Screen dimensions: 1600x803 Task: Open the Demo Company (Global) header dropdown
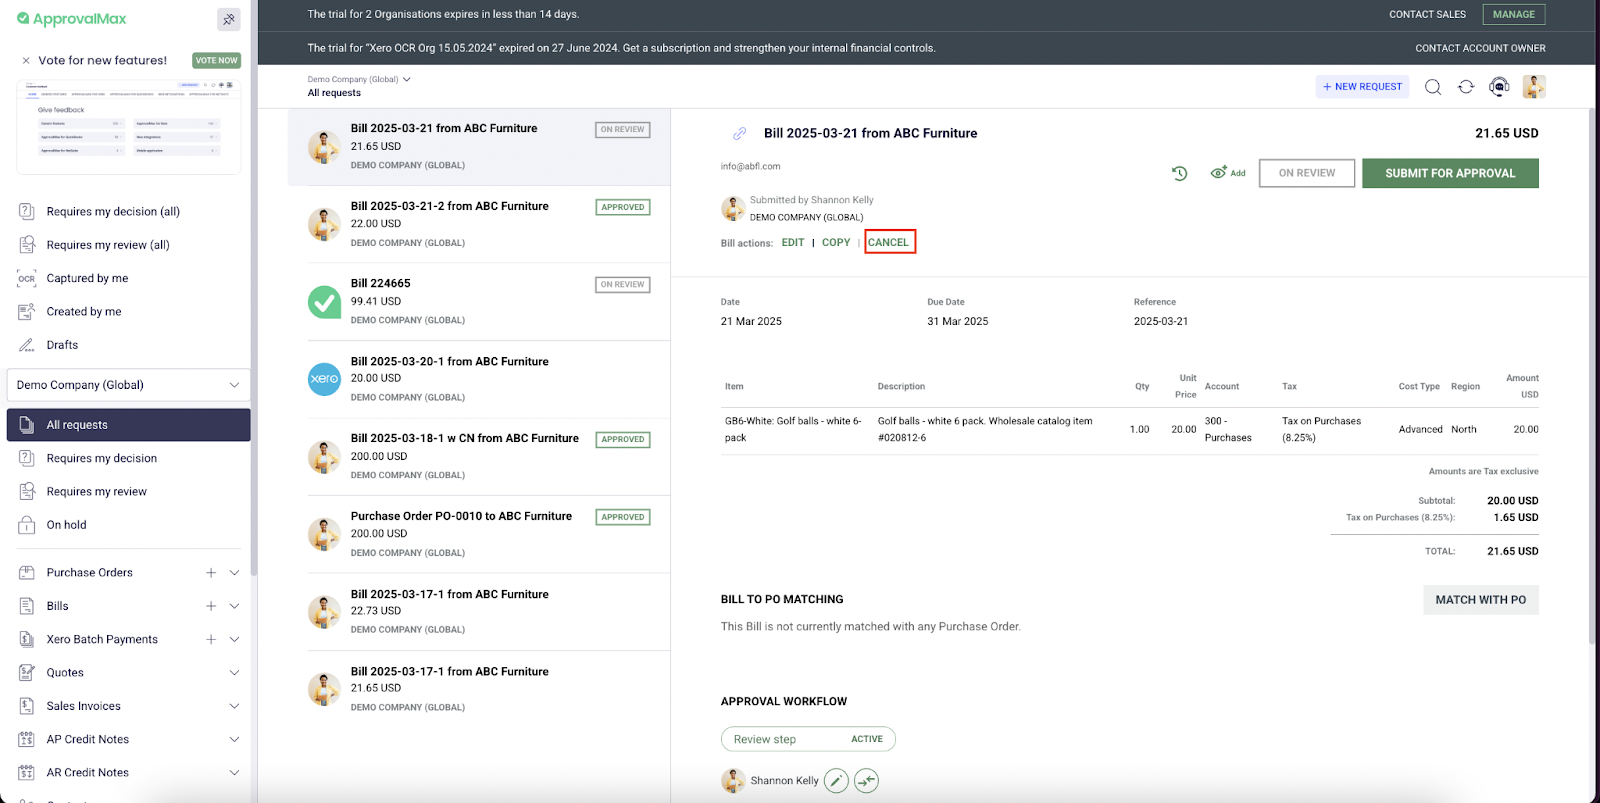click(359, 79)
